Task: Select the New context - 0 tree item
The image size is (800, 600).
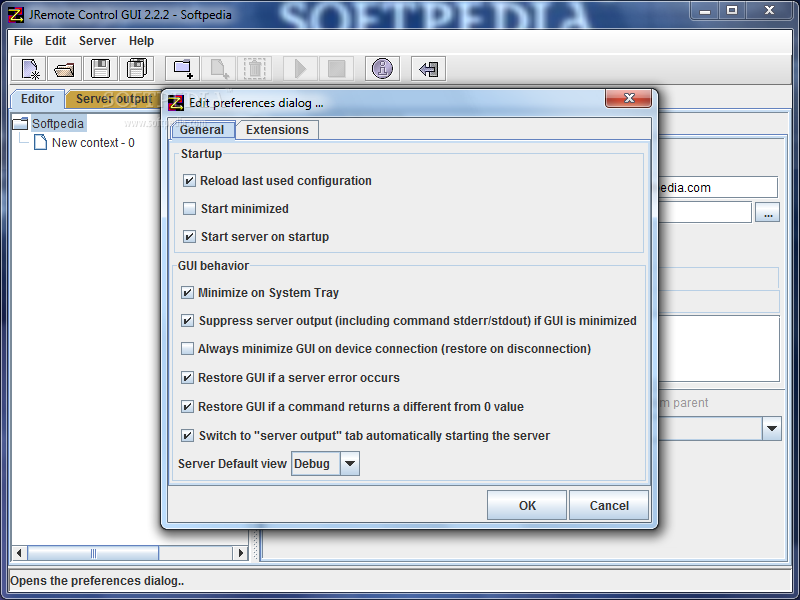Action: 93,143
